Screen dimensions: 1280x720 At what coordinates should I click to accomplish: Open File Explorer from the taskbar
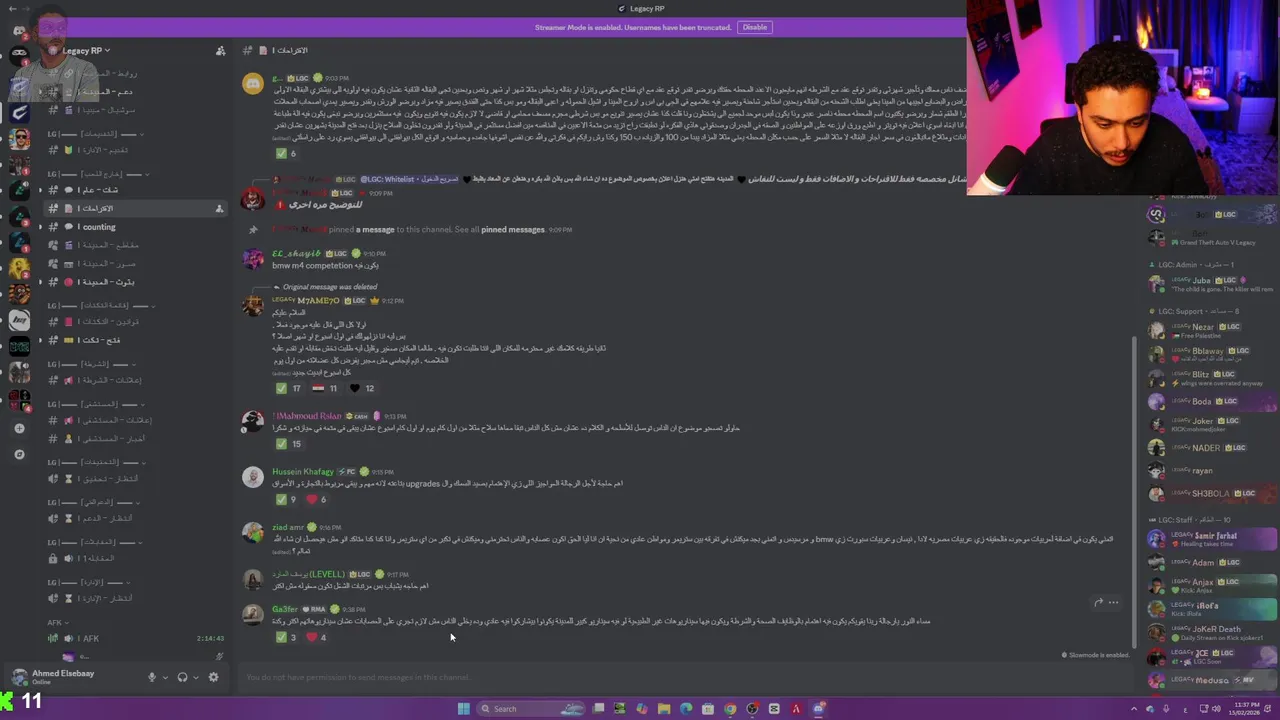(664, 709)
